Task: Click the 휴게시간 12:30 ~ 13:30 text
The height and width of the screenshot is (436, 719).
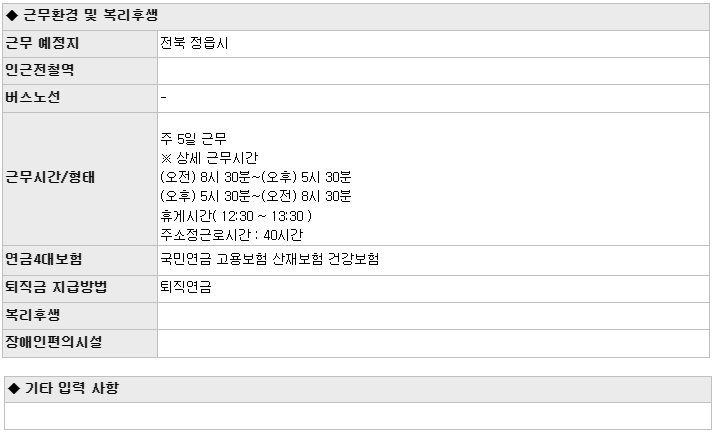Action: pyautogui.click(x=236, y=216)
